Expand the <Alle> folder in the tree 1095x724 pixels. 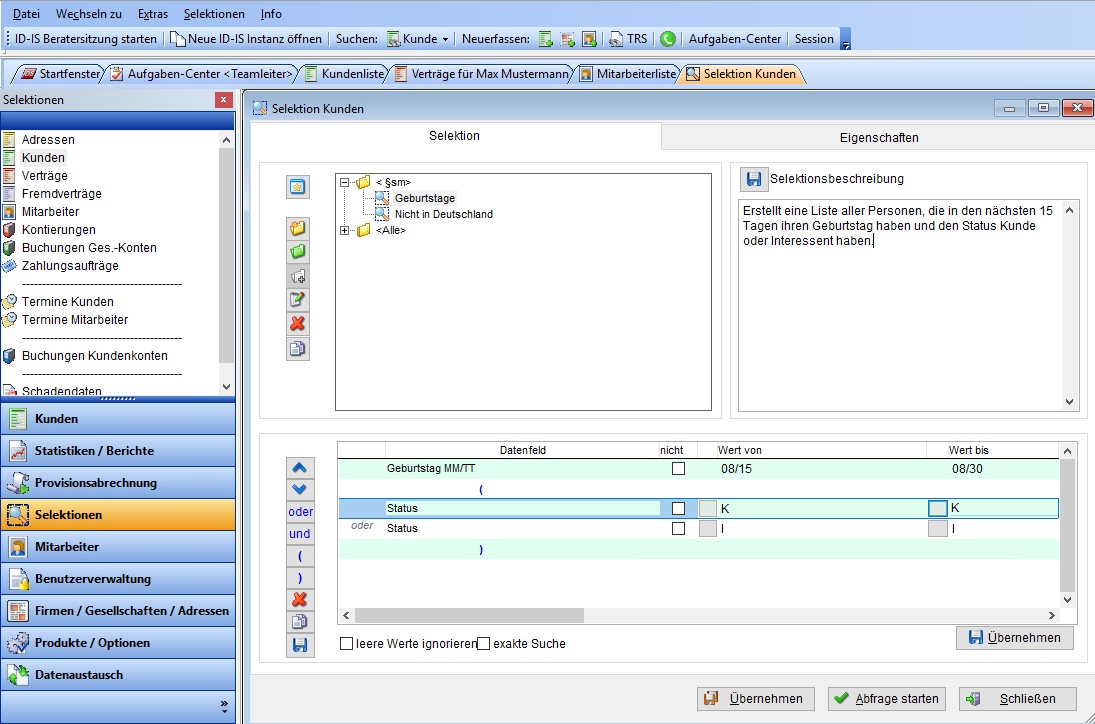(x=345, y=231)
